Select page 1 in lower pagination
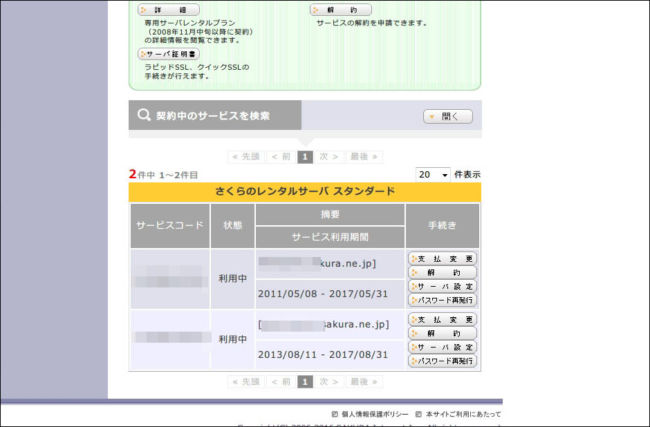 tap(305, 382)
